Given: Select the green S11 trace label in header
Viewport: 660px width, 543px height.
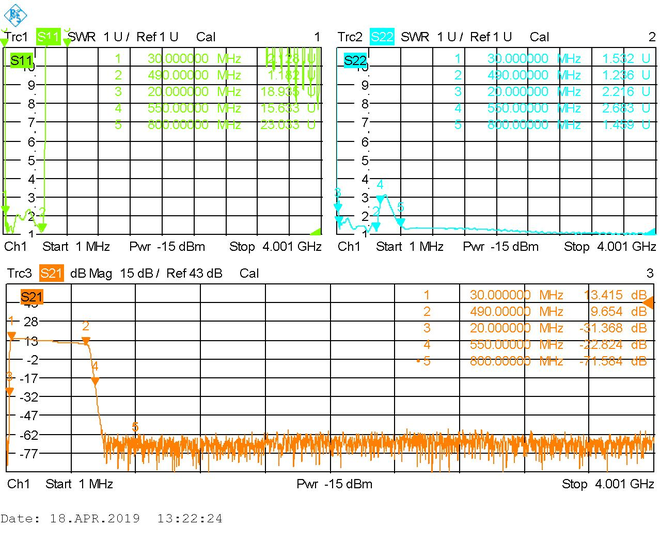Looking at the screenshot, I should [x=48, y=37].
